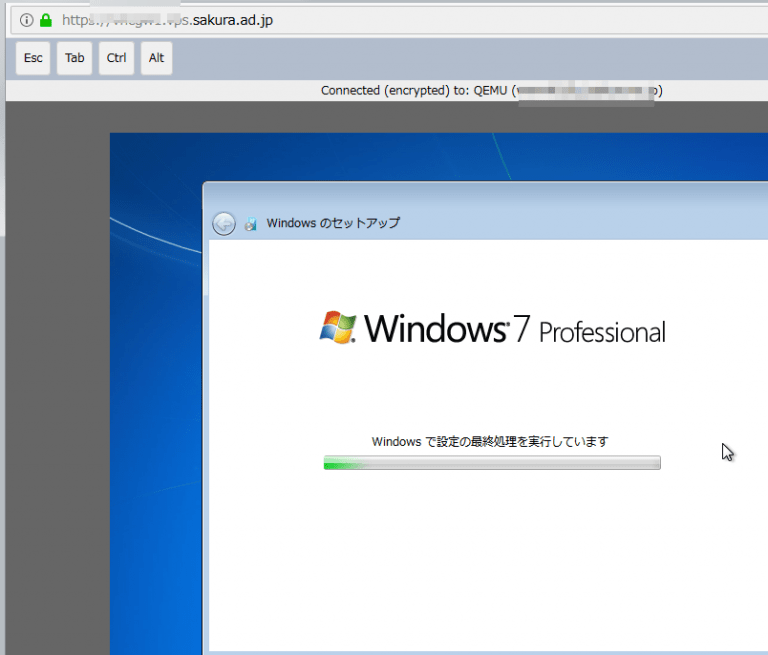Toggle the Ctrl modifier button
This screenshot has height=655, width=768.
pyautogui.click(x=117, y=58)
